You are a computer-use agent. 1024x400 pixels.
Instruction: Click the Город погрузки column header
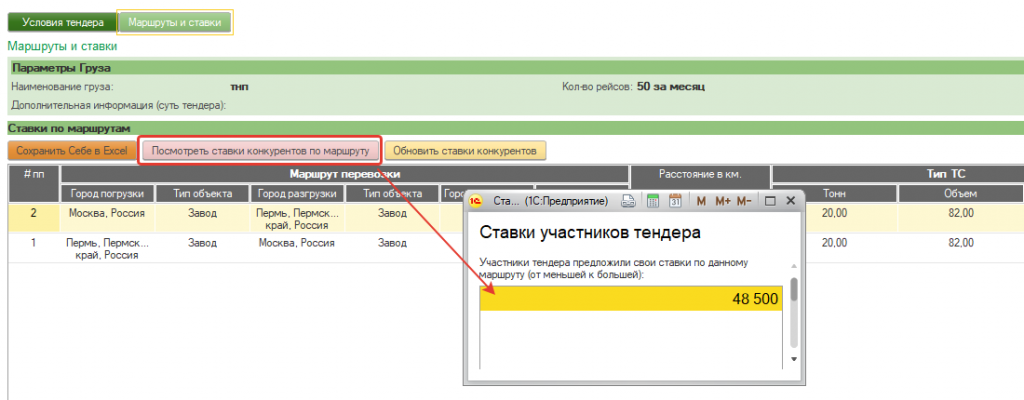[108, 193]
